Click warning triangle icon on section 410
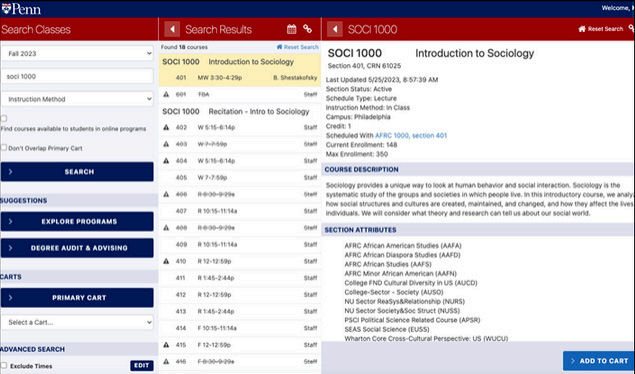Viewport: 635px width, 374px height. [166, 261]
